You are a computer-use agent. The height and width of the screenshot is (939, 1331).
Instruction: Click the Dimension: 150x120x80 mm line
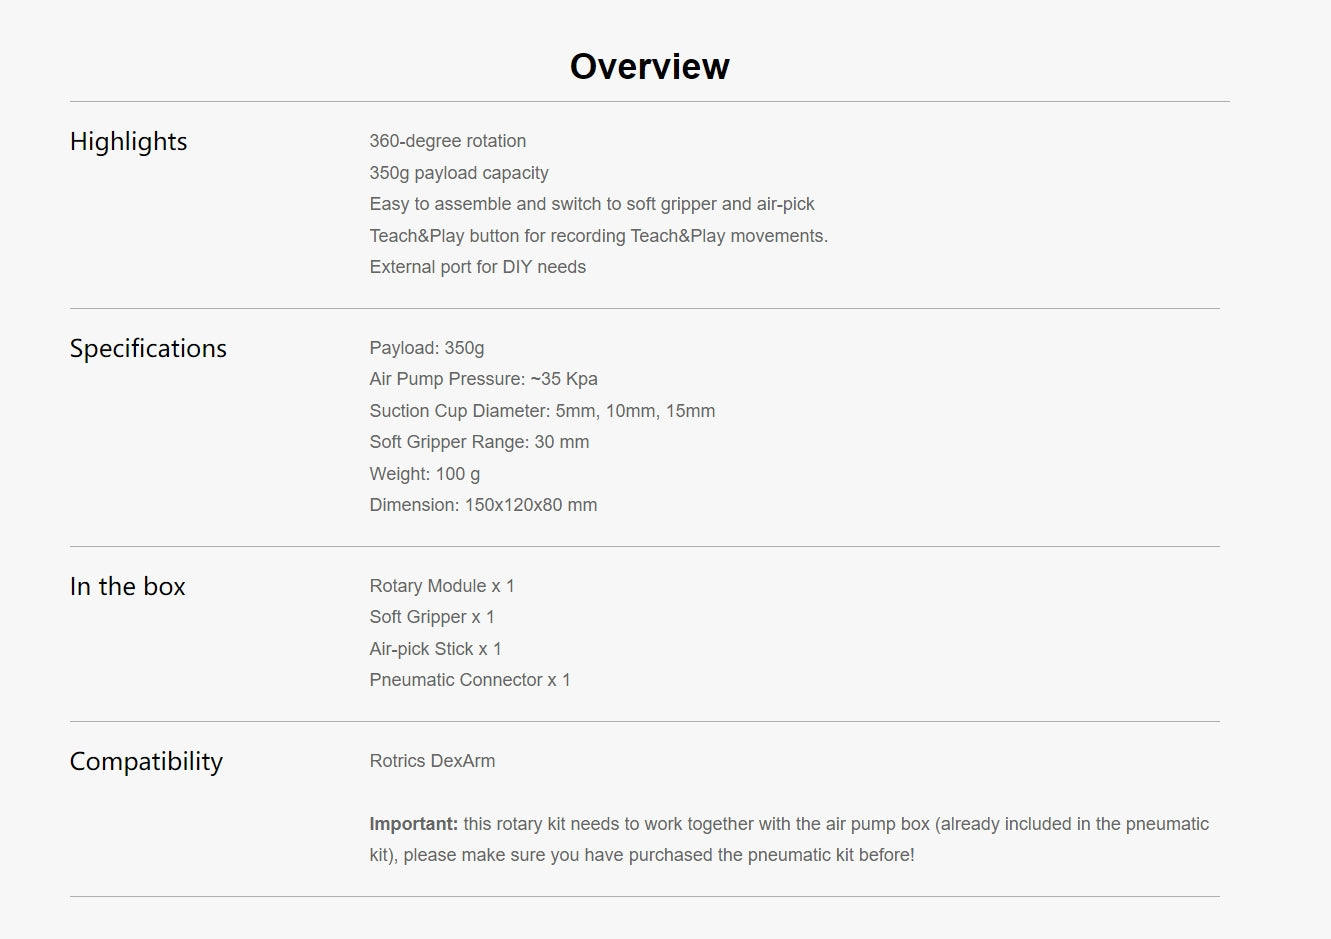(483, 505)
